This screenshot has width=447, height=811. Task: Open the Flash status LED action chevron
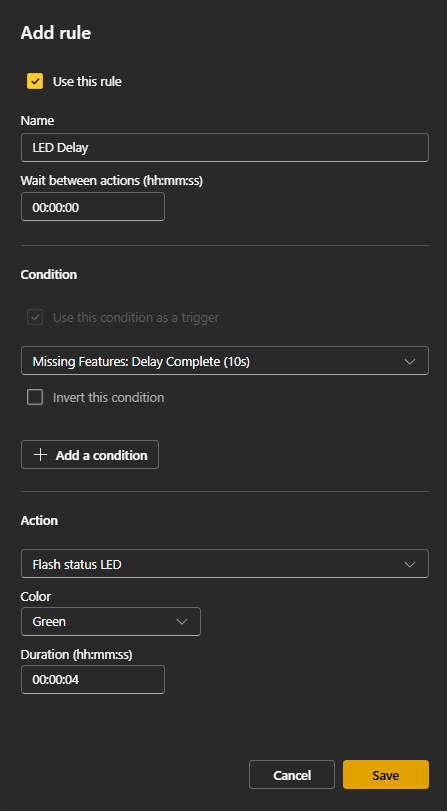pyautogui.click(x=410, y=564)
